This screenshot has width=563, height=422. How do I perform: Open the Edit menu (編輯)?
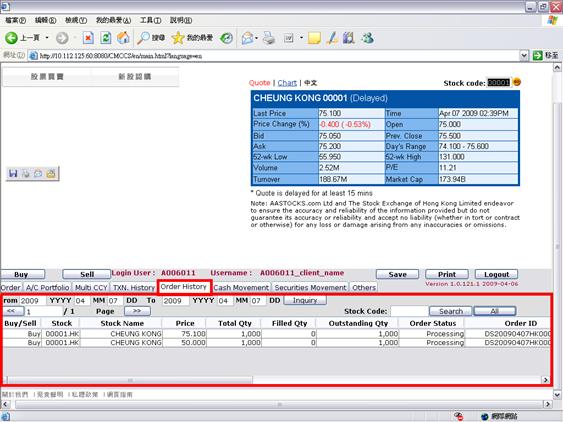point(45,20)
